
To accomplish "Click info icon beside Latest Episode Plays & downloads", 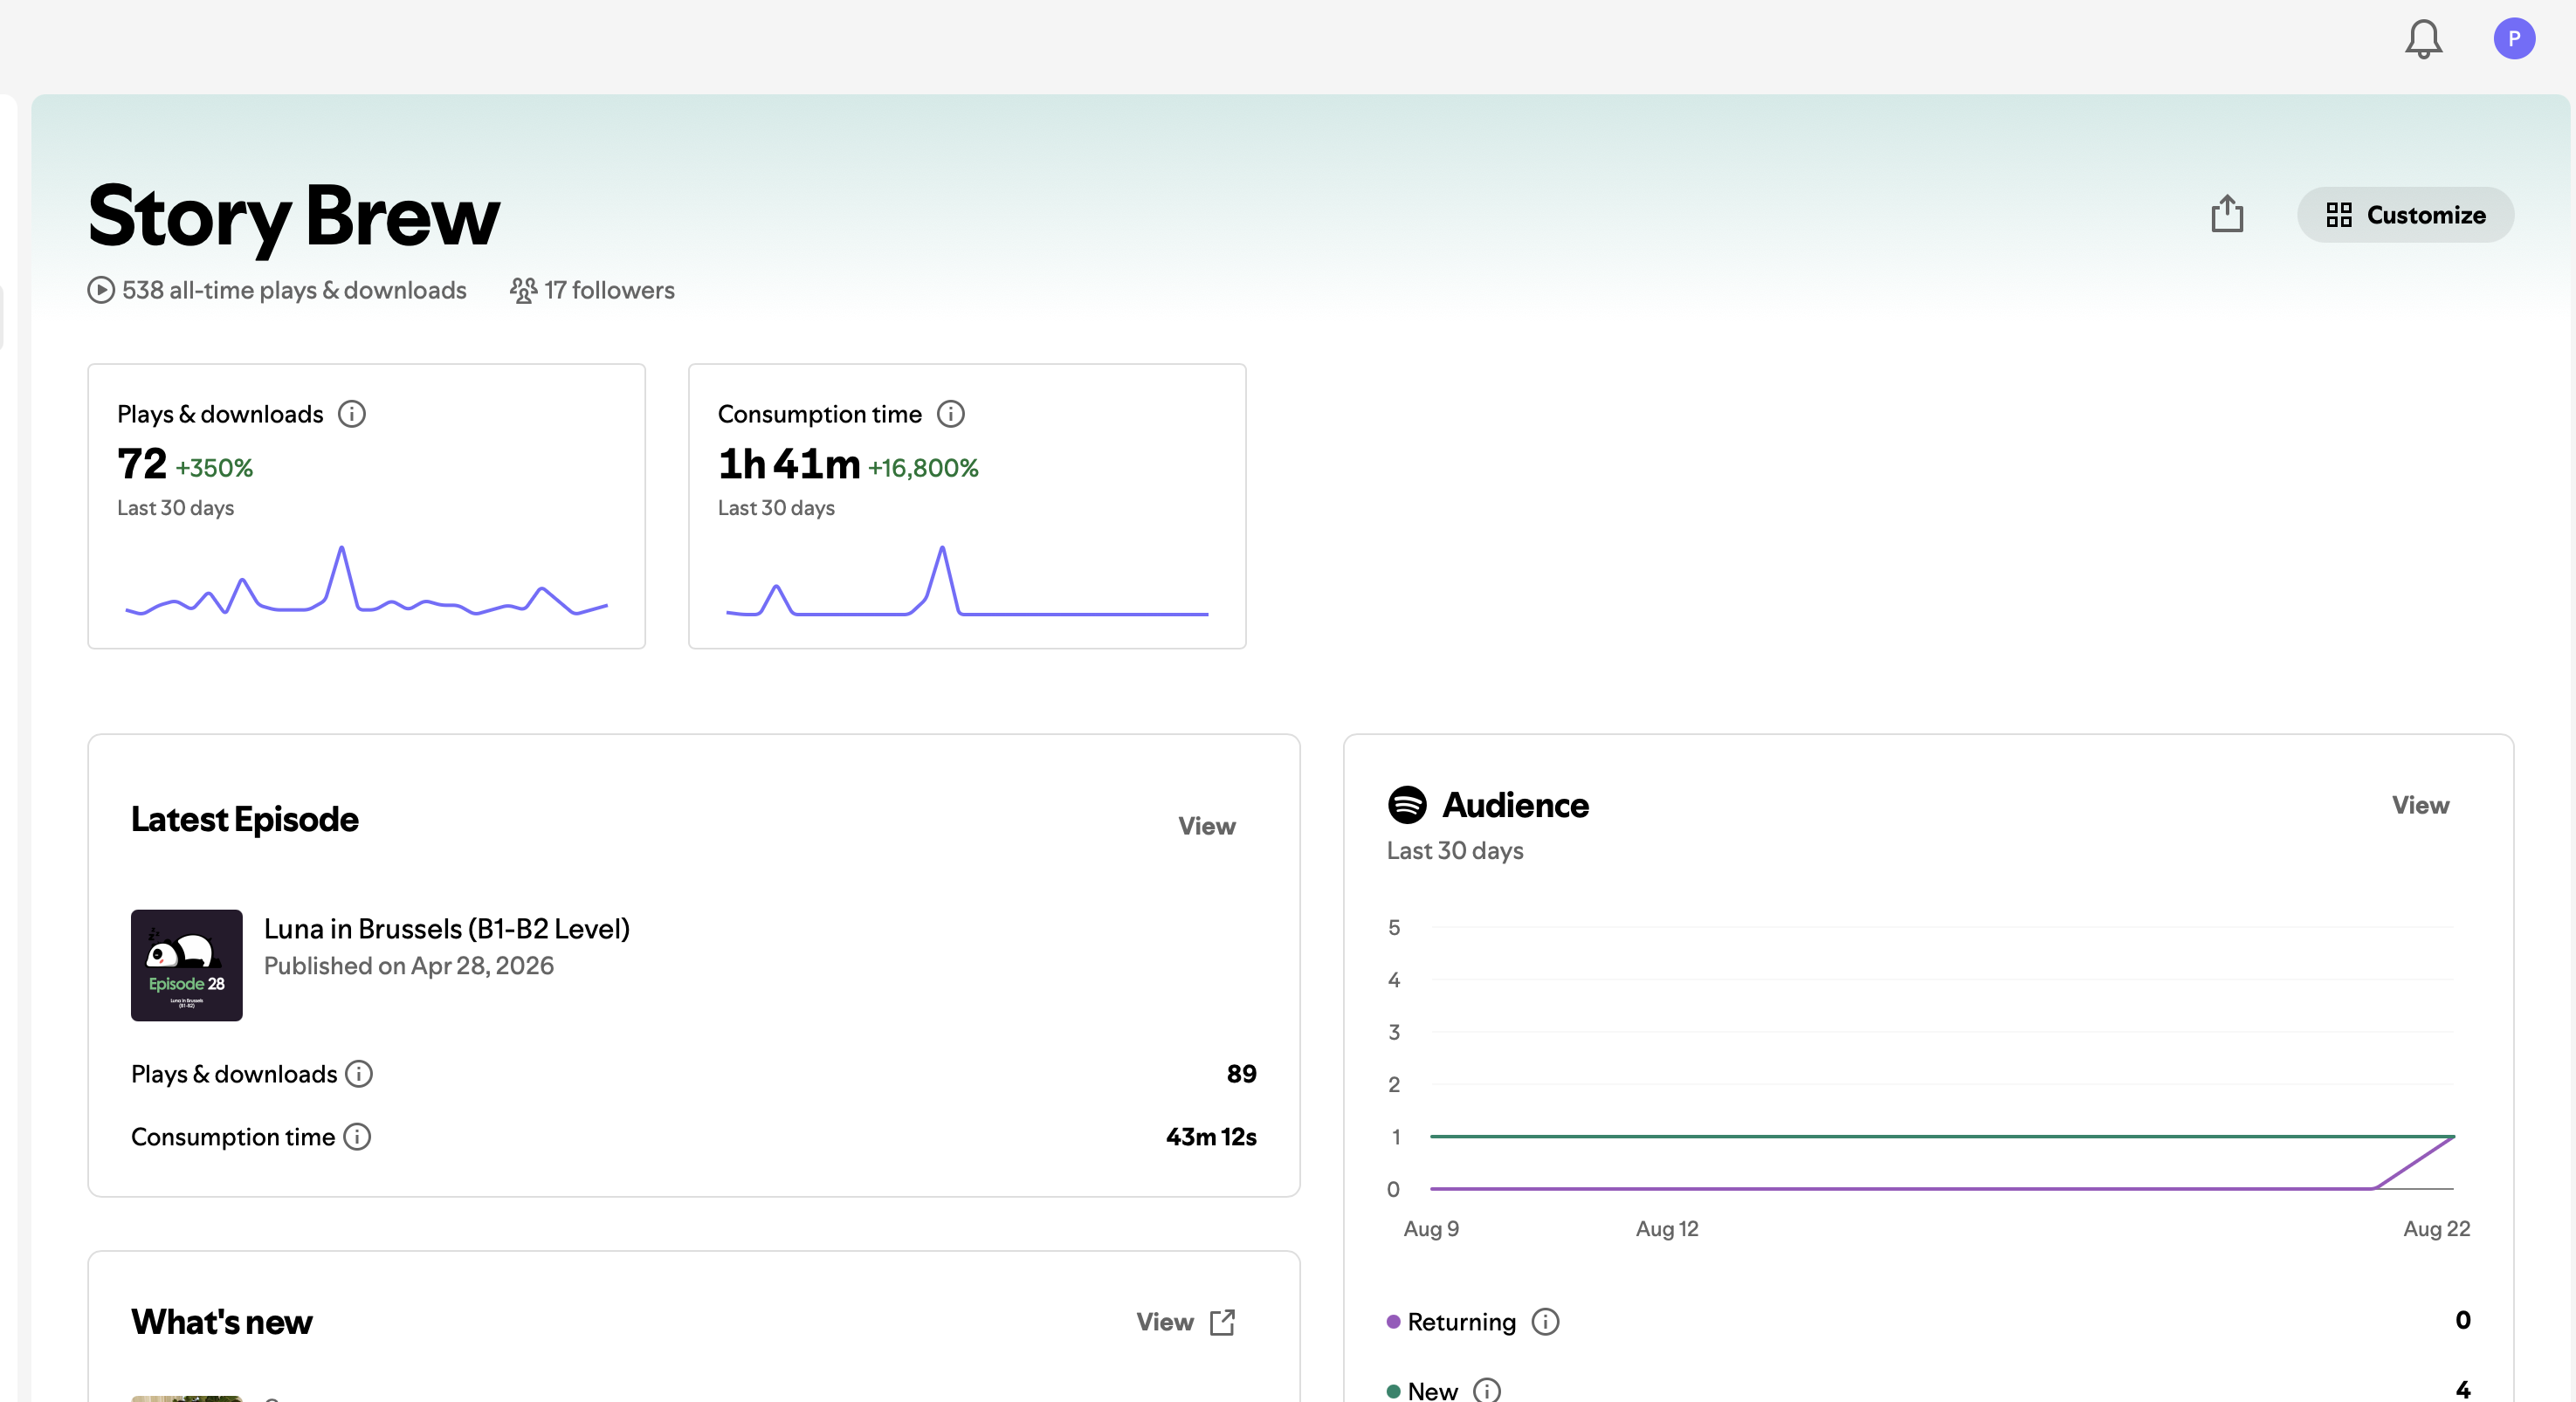I will click(x=359, y=1074).
